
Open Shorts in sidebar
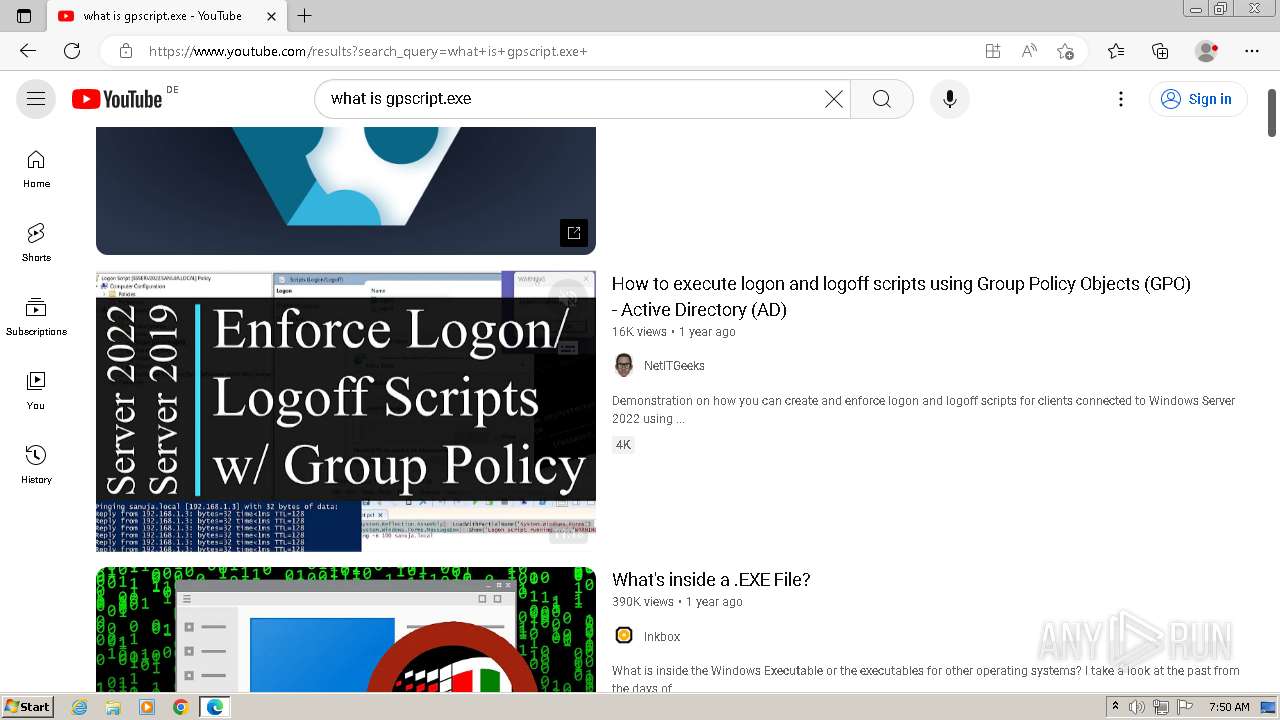36,243
